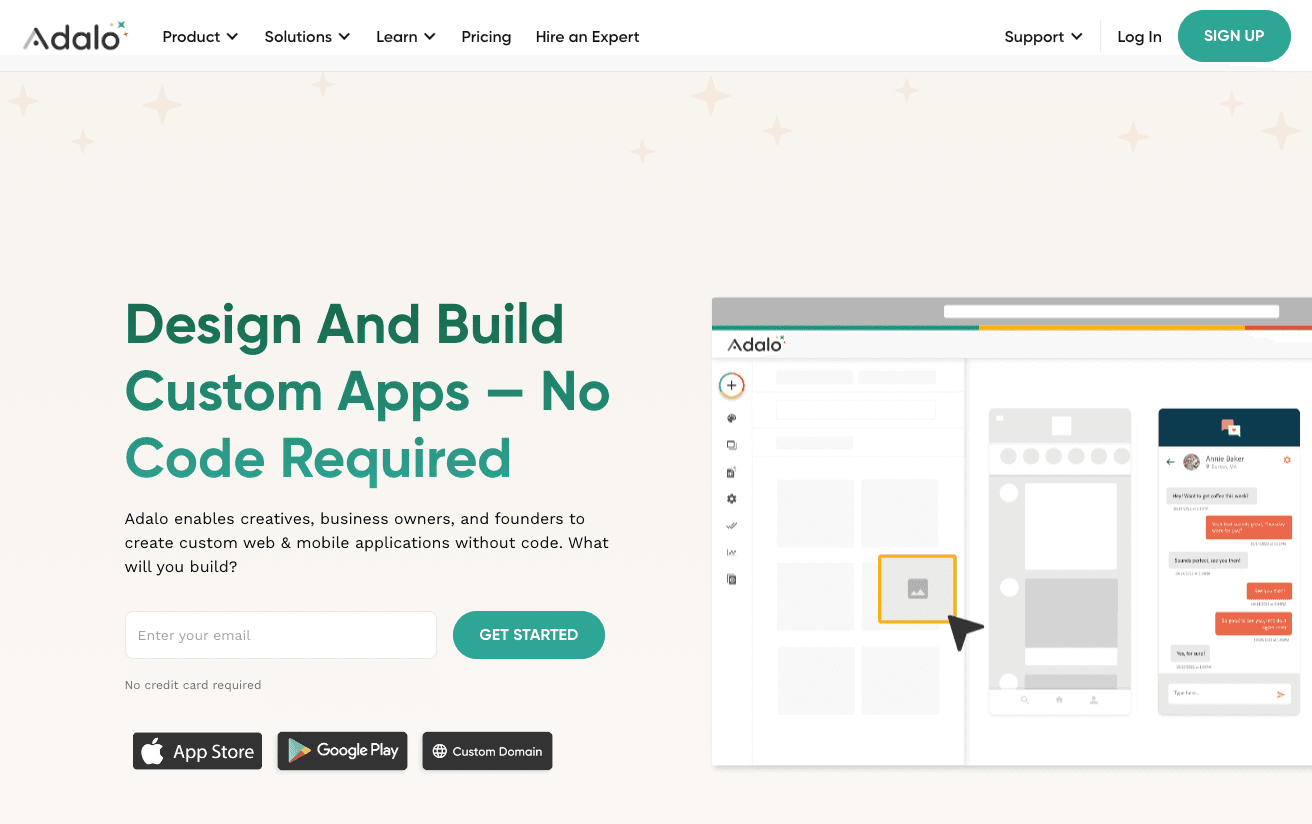Click the SIGN UP button
The height and width of the screenshot is (824, 1312).
1234,36
